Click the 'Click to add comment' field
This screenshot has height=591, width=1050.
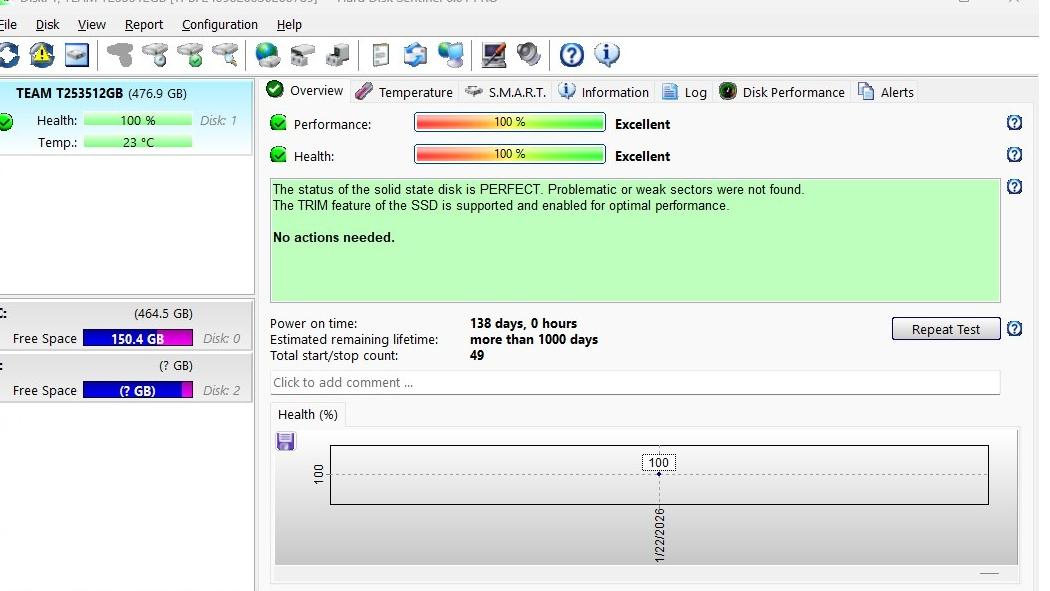(634, 382)
